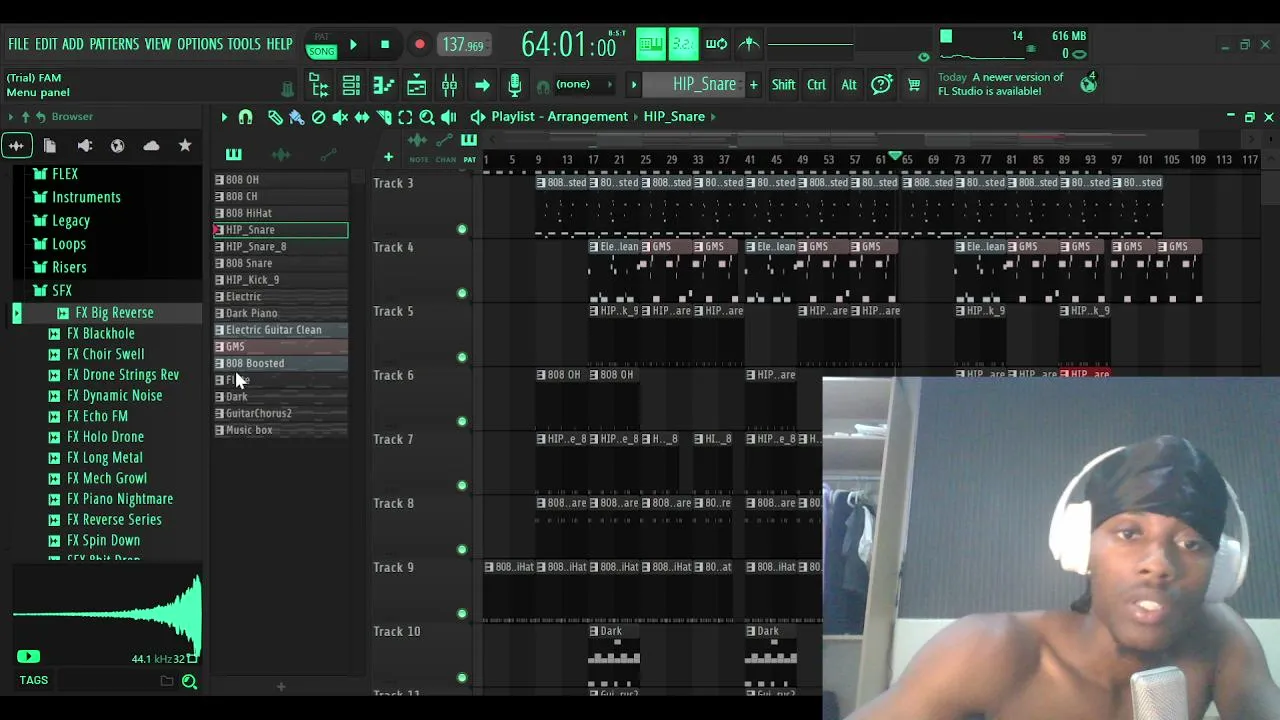Open the EDIT menu
Screen dimensions: 1280x720
pos(46,44)
